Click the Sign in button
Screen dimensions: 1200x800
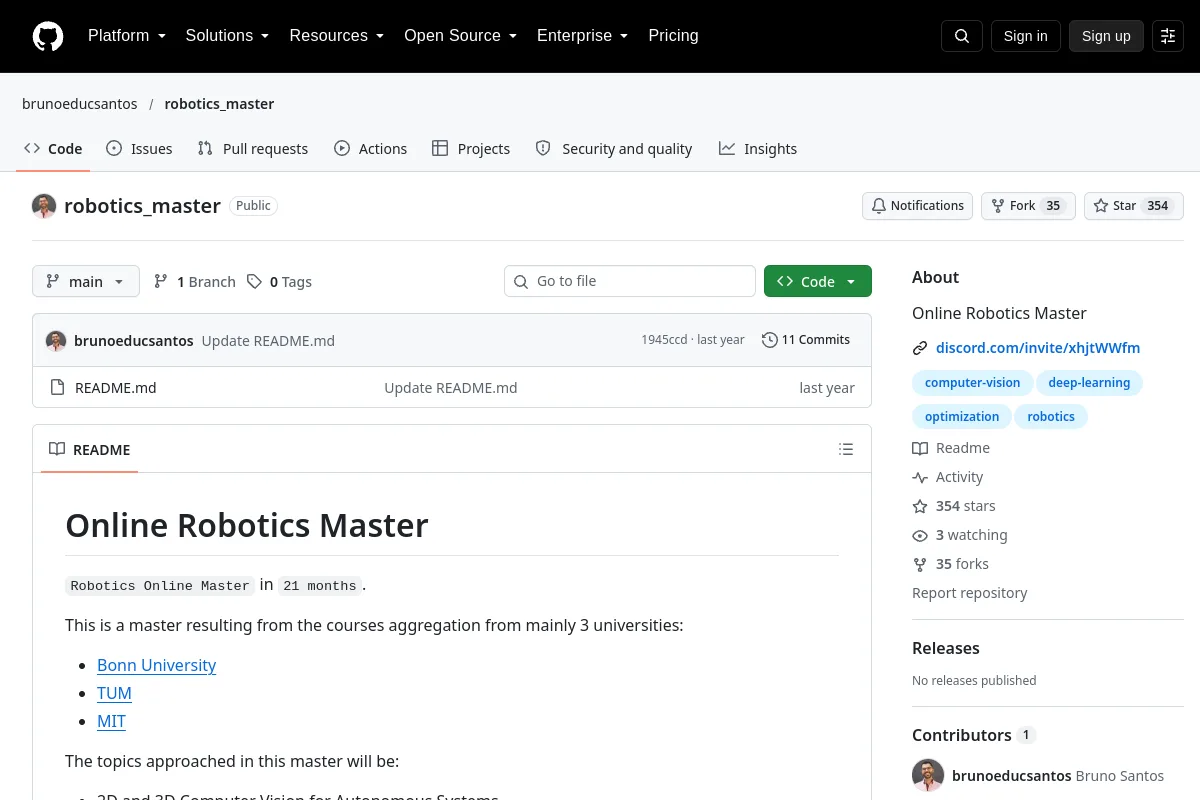coord(1026,36)
